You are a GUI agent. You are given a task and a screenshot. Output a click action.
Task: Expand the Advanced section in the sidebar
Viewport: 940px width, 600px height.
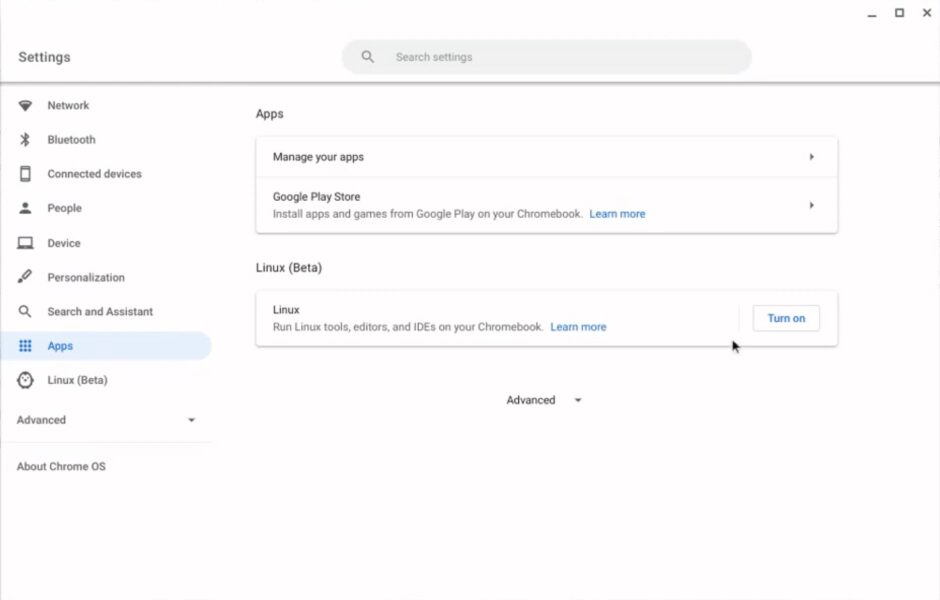(x=191, y=420)
